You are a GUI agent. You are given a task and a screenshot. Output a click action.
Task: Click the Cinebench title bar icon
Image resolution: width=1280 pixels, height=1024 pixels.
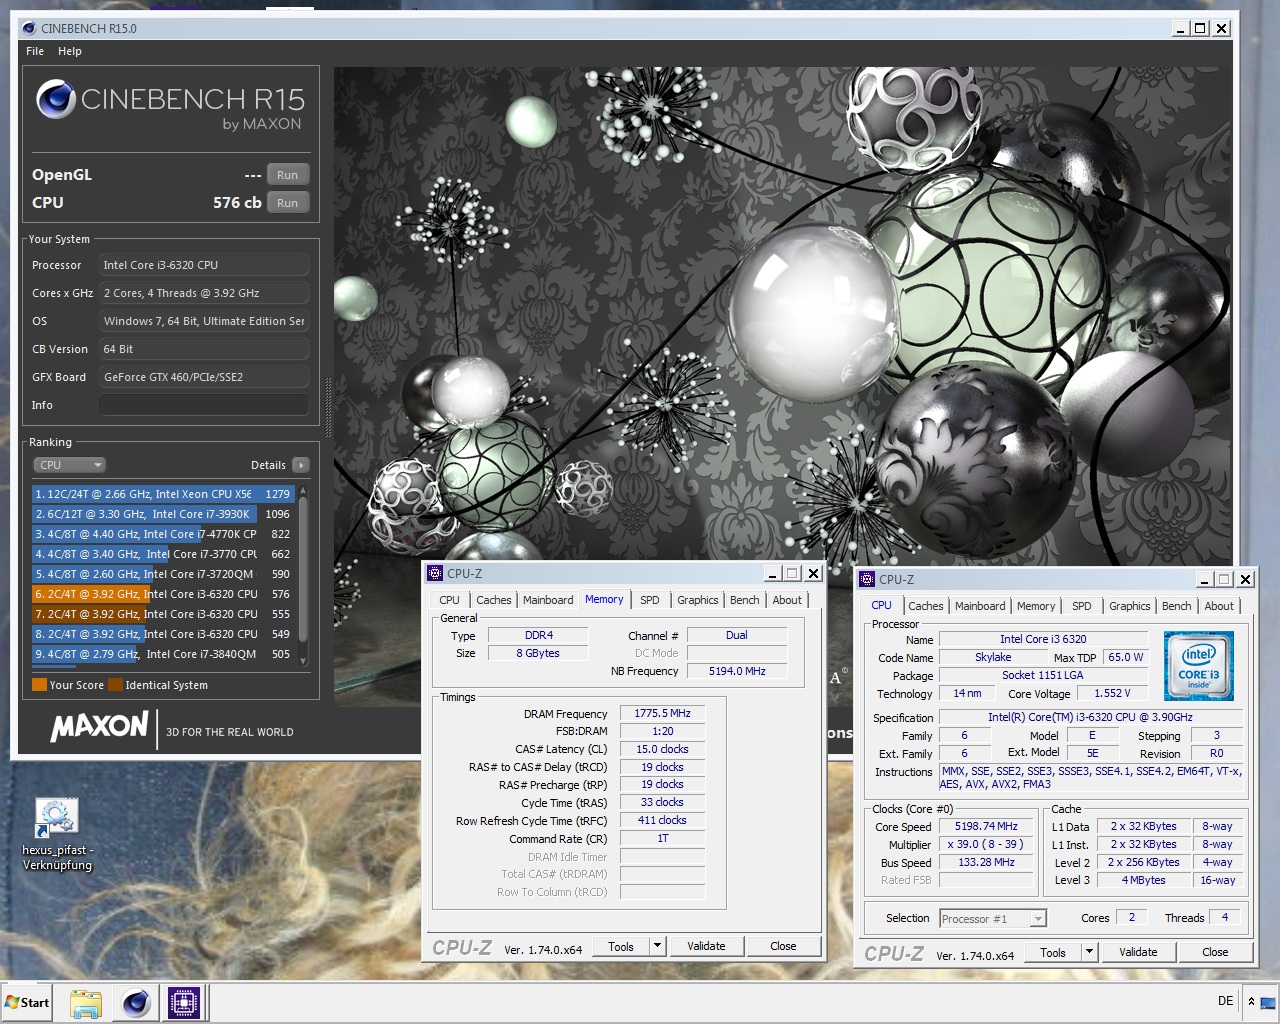[x=29, y=28]
